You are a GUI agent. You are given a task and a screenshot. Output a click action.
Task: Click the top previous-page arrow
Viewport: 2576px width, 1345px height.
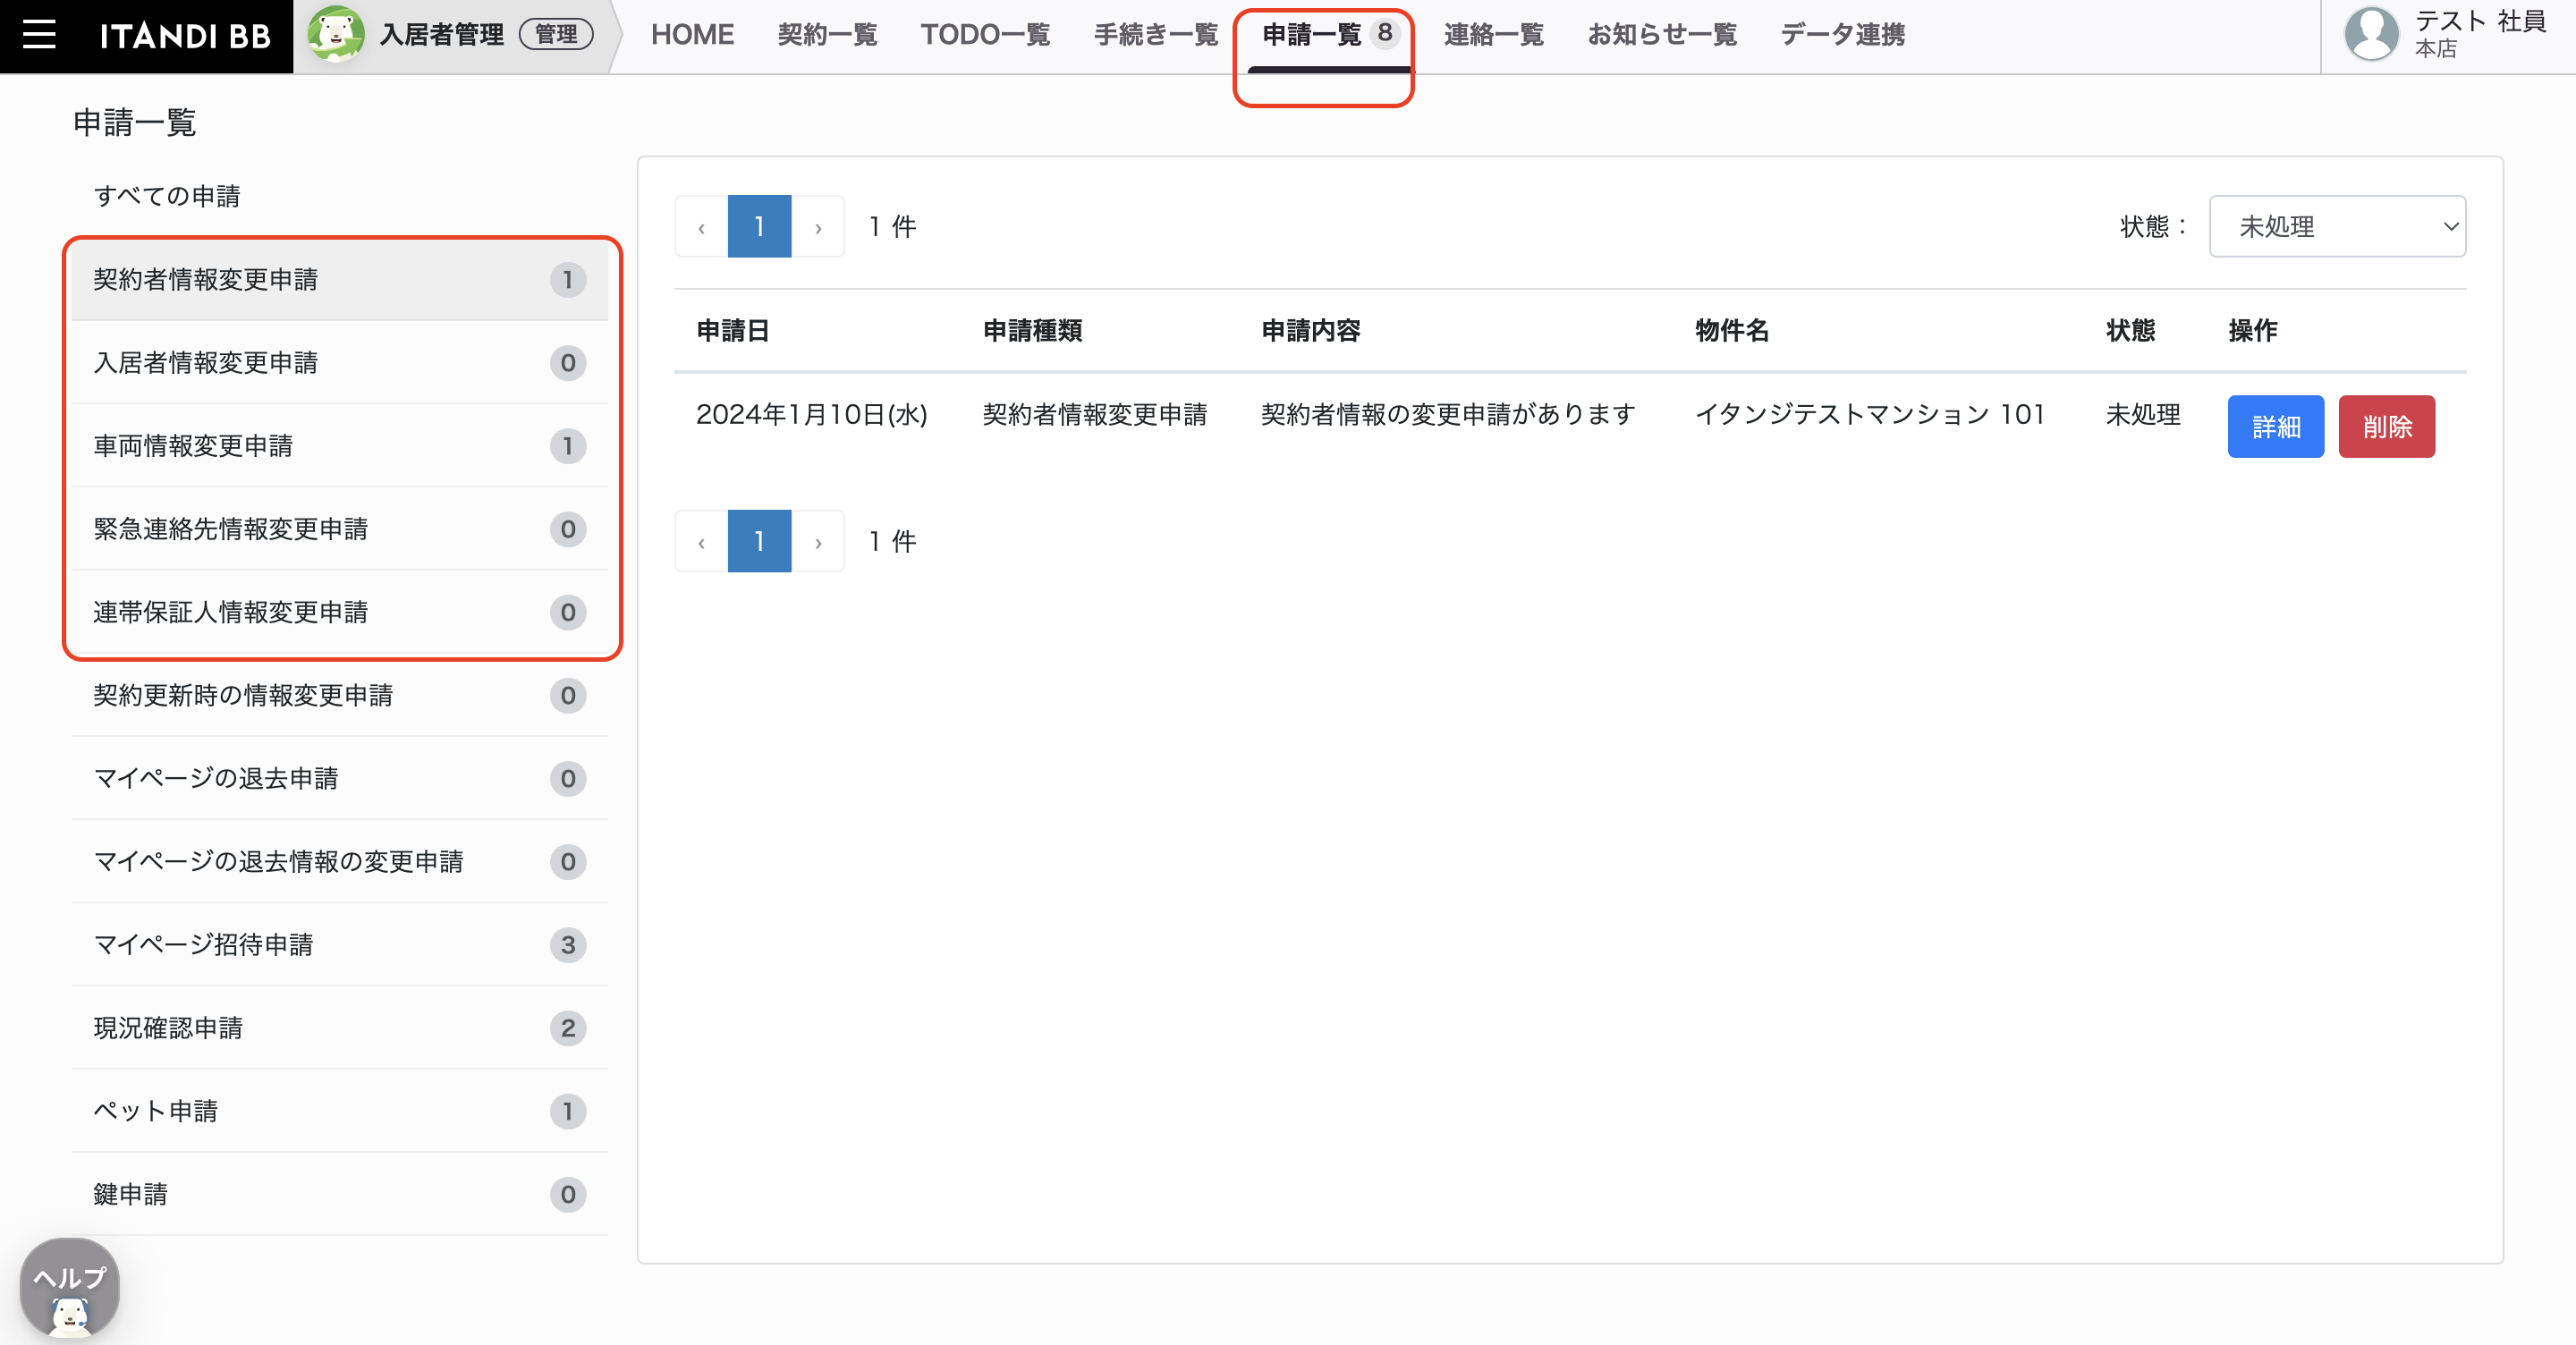pos(701,226)
